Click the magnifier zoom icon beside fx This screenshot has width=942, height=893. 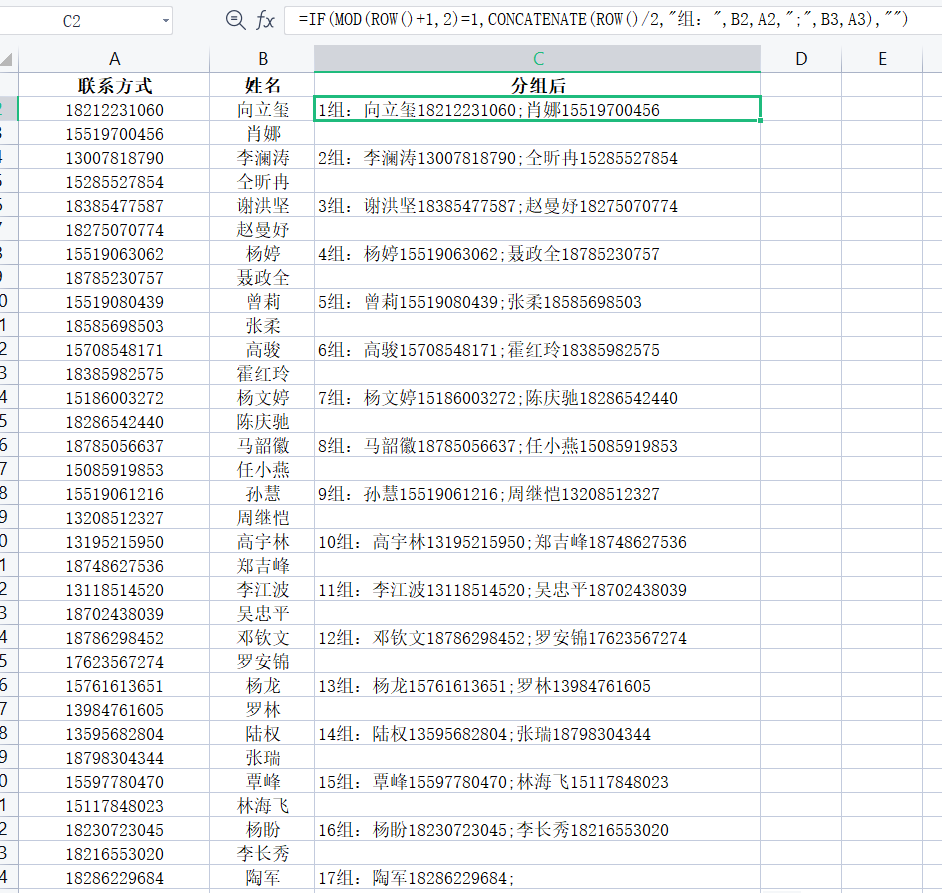235,20
